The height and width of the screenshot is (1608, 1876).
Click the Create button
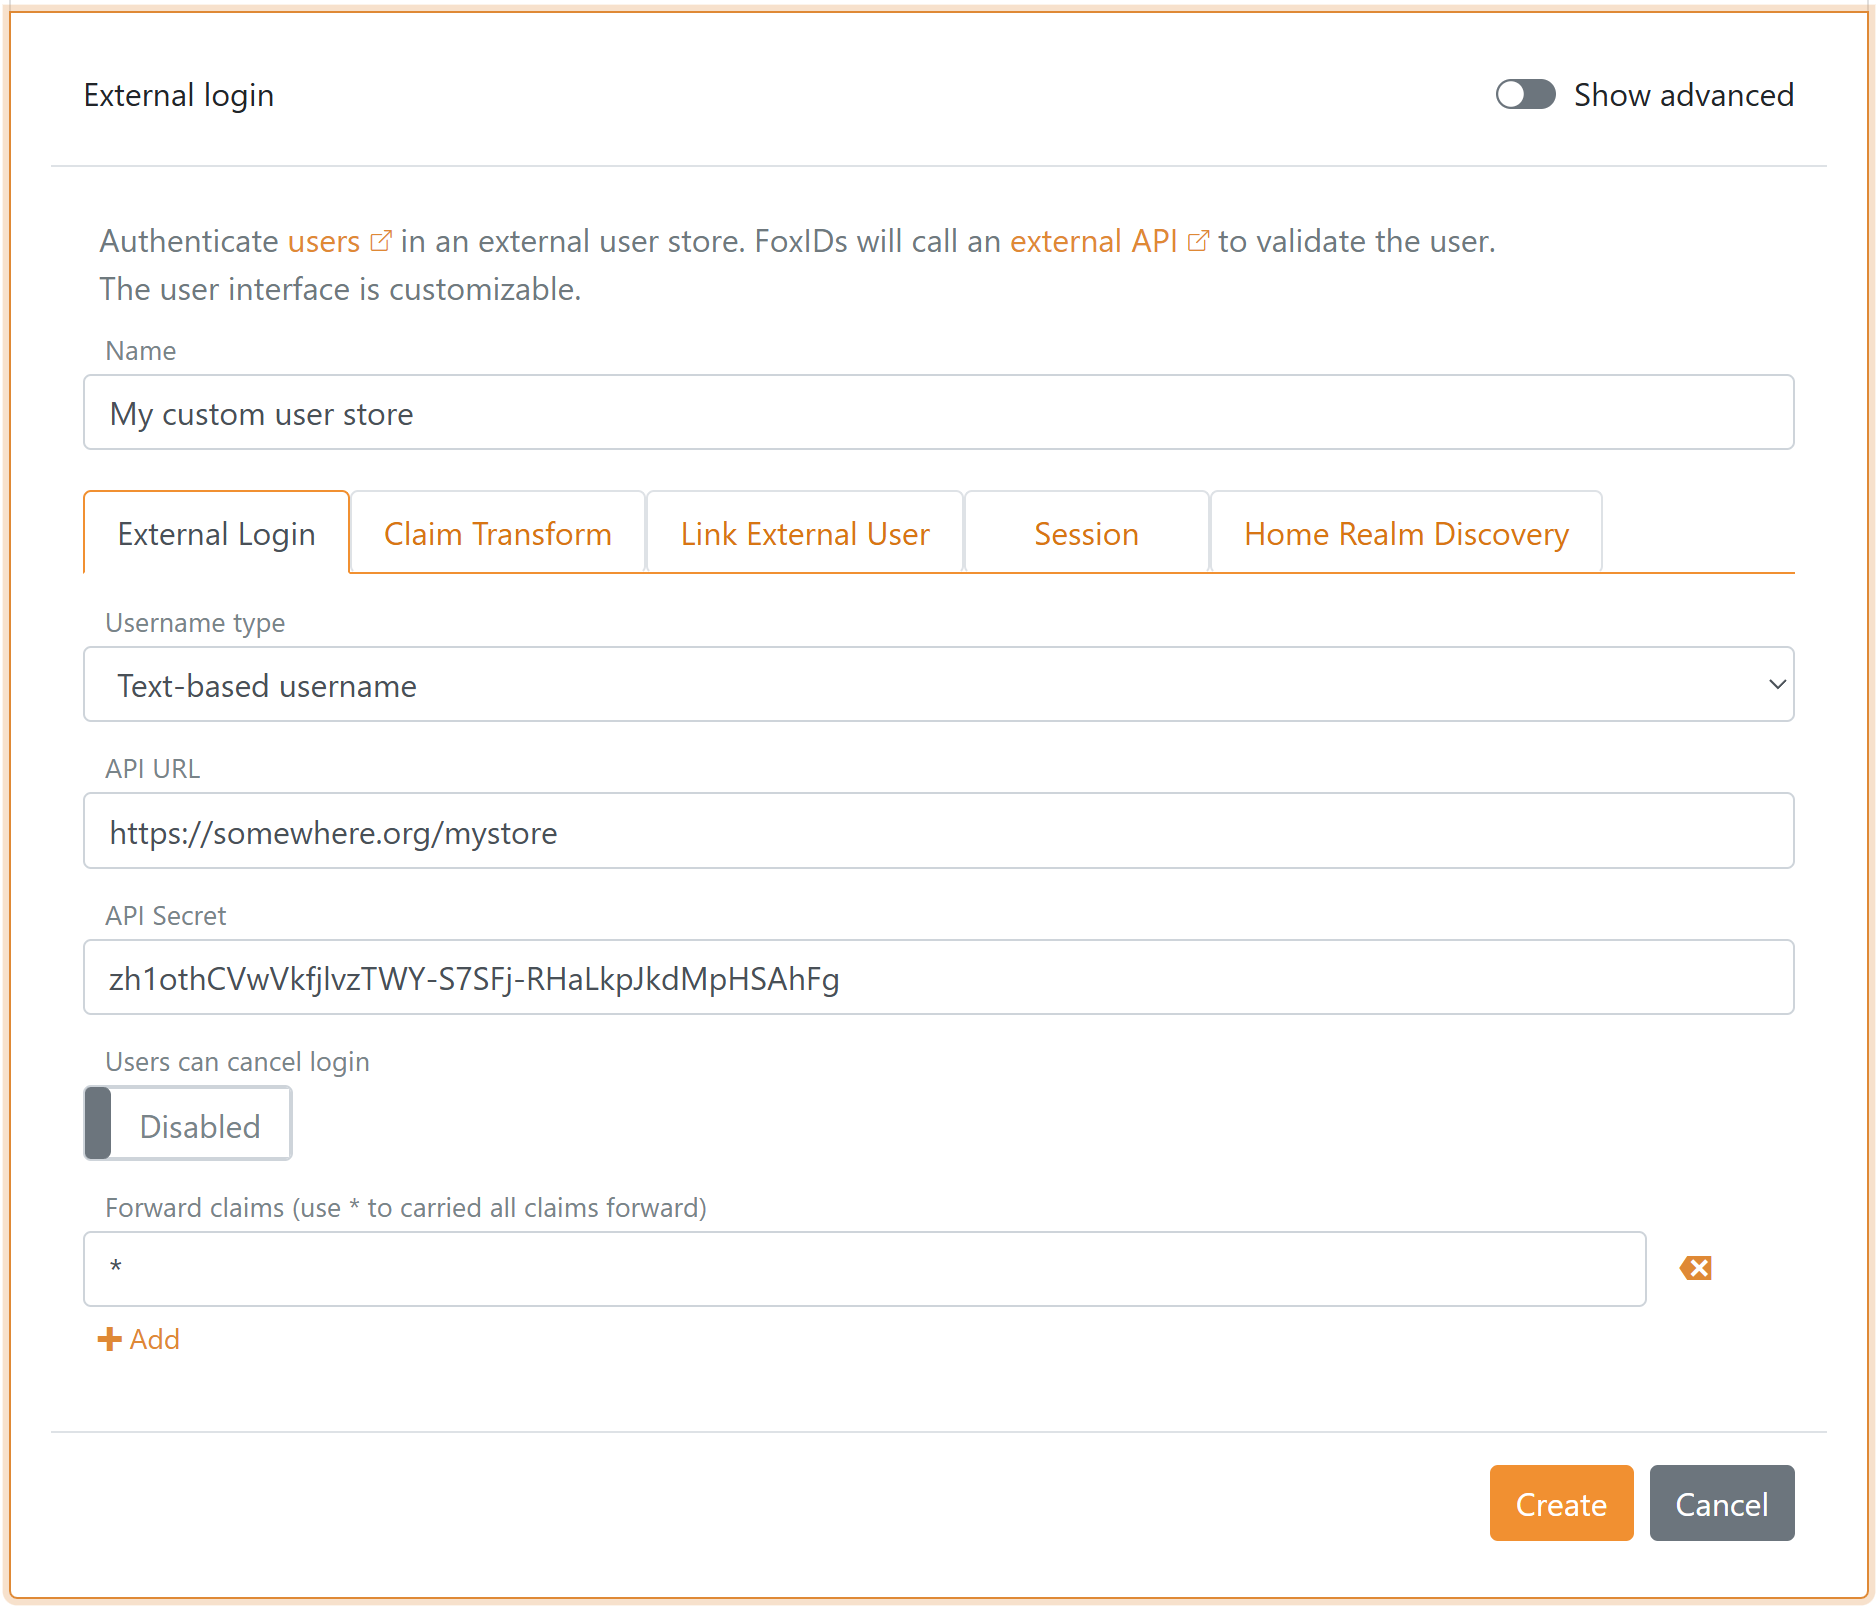[x=1561, y=1504]
